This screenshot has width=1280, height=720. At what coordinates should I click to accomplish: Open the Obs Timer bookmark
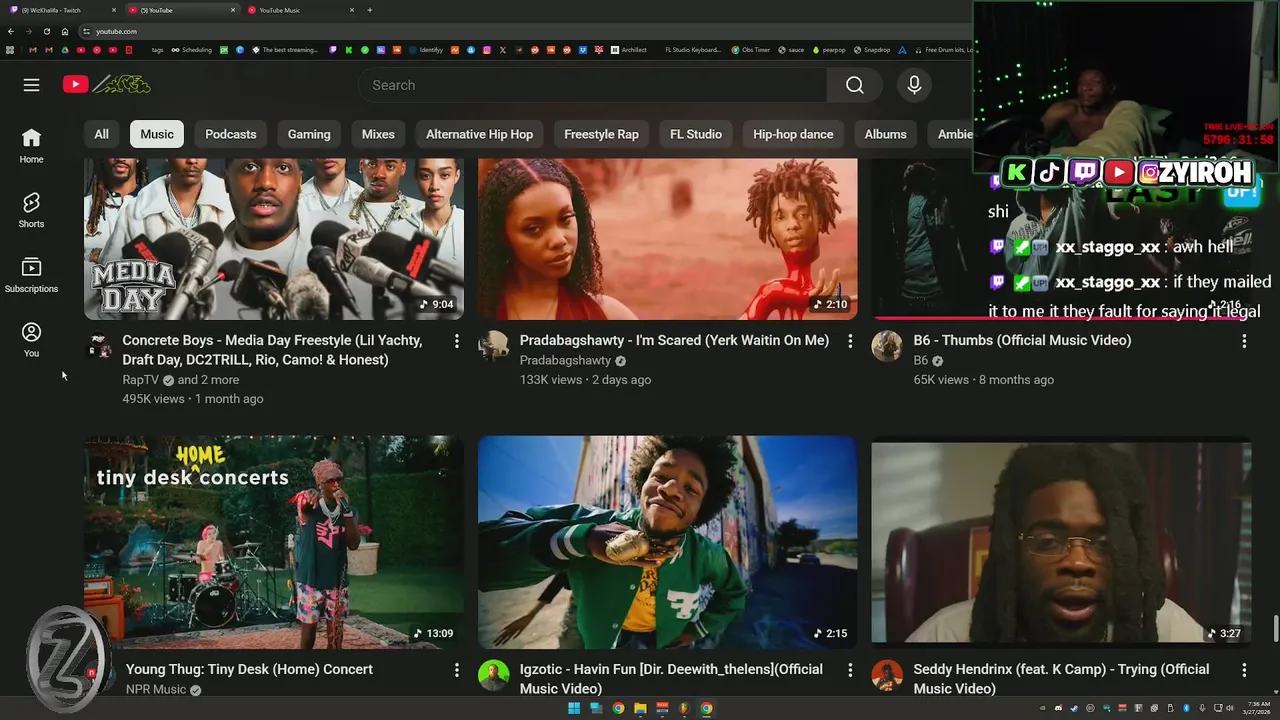point(750,49)
